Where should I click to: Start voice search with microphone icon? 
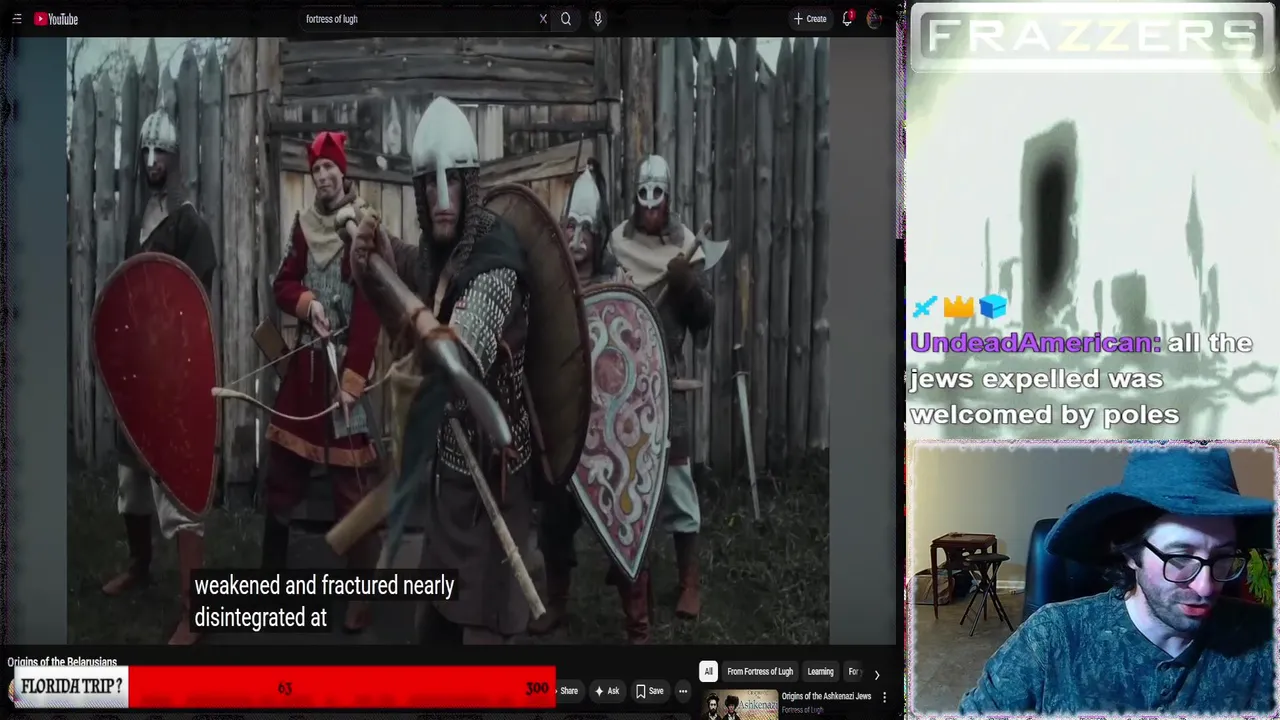(x=598, y=19)
